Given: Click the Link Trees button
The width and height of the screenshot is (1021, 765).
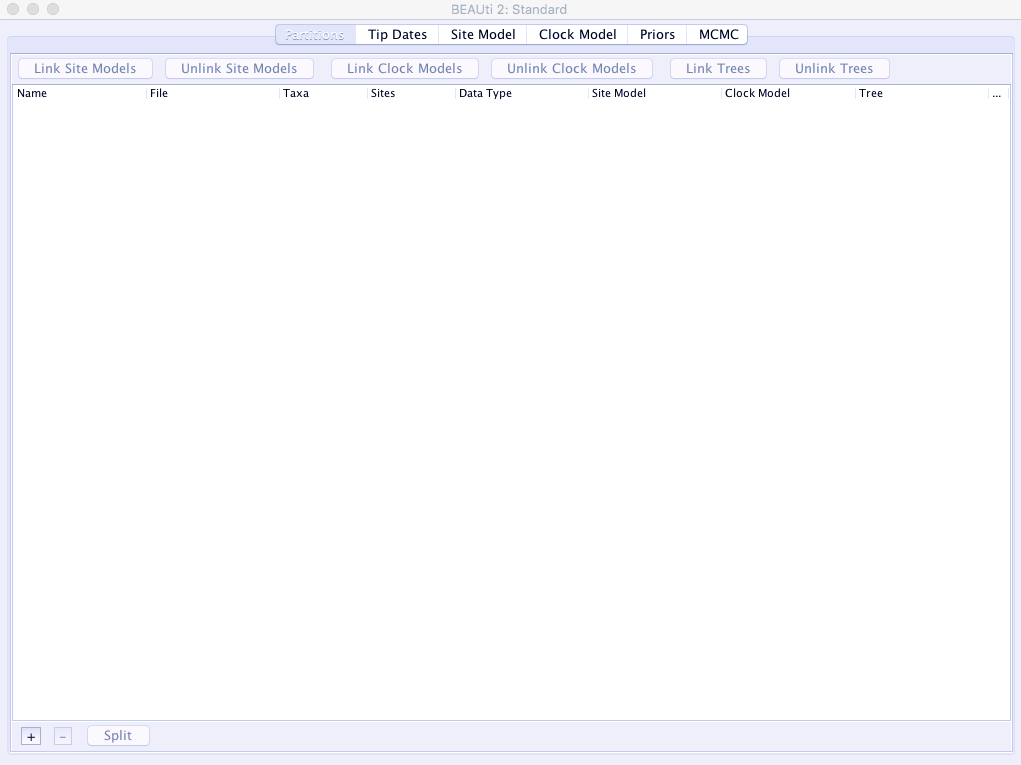Looking at the screenshot, I should pyautogui.click(x=718, y=68).
